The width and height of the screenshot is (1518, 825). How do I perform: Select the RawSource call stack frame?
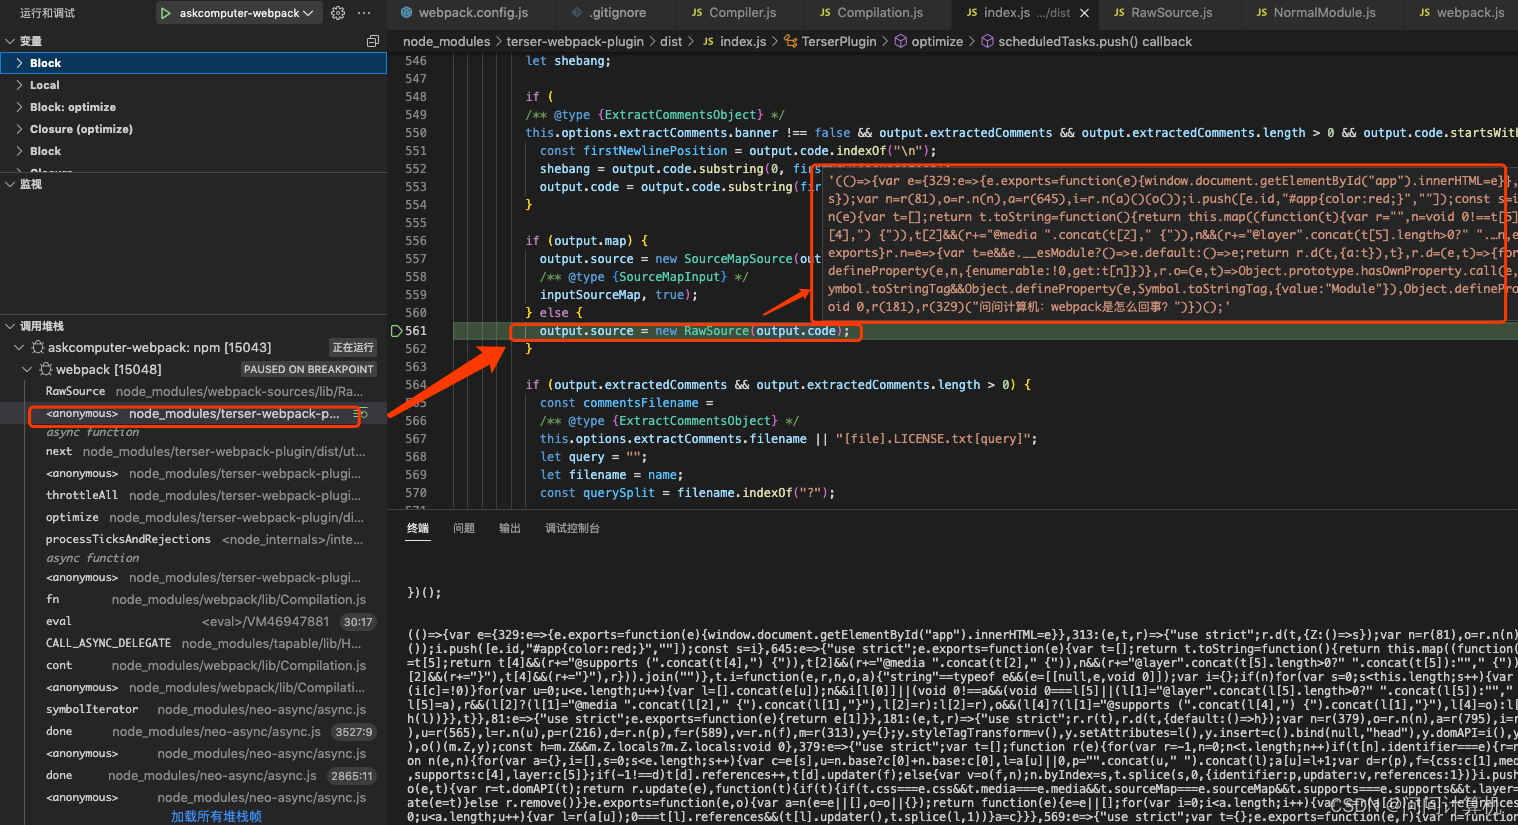(193, 392)
